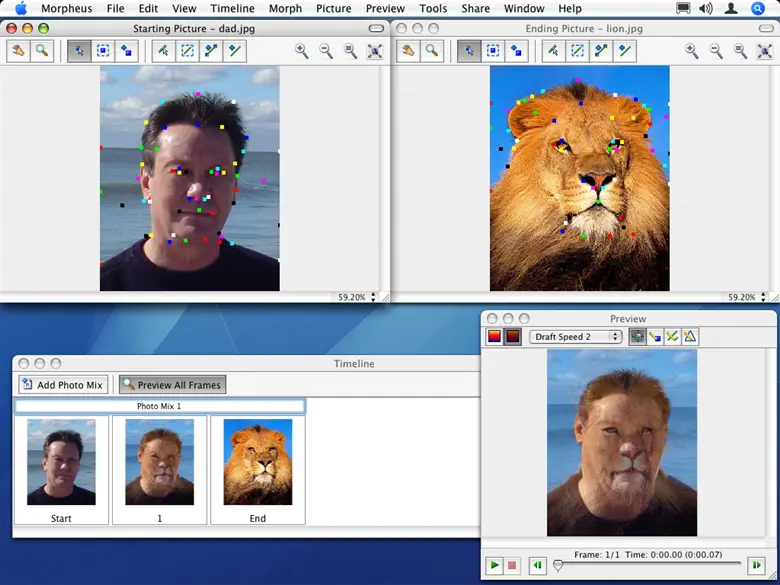The image size is (780, 585).
Task: Open zoom percentage stepper in Starting Picture window
Action: 373,297
